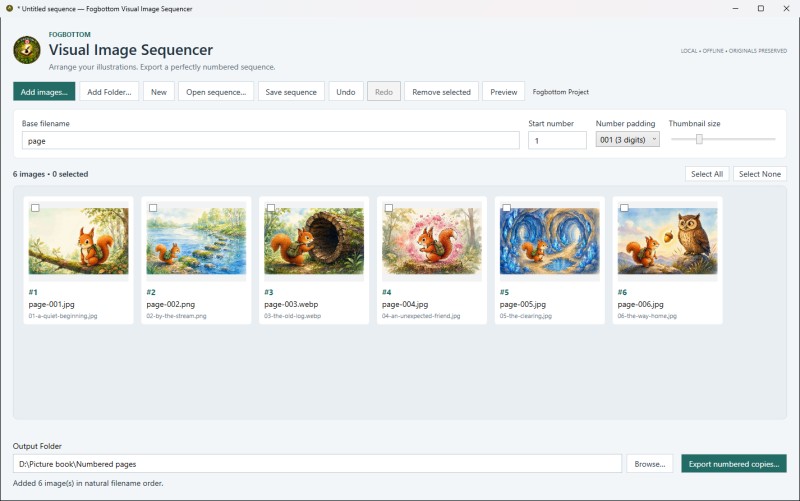Click into the Start number field
Screen dimensions: 800x501
click(x=557, y=140)
